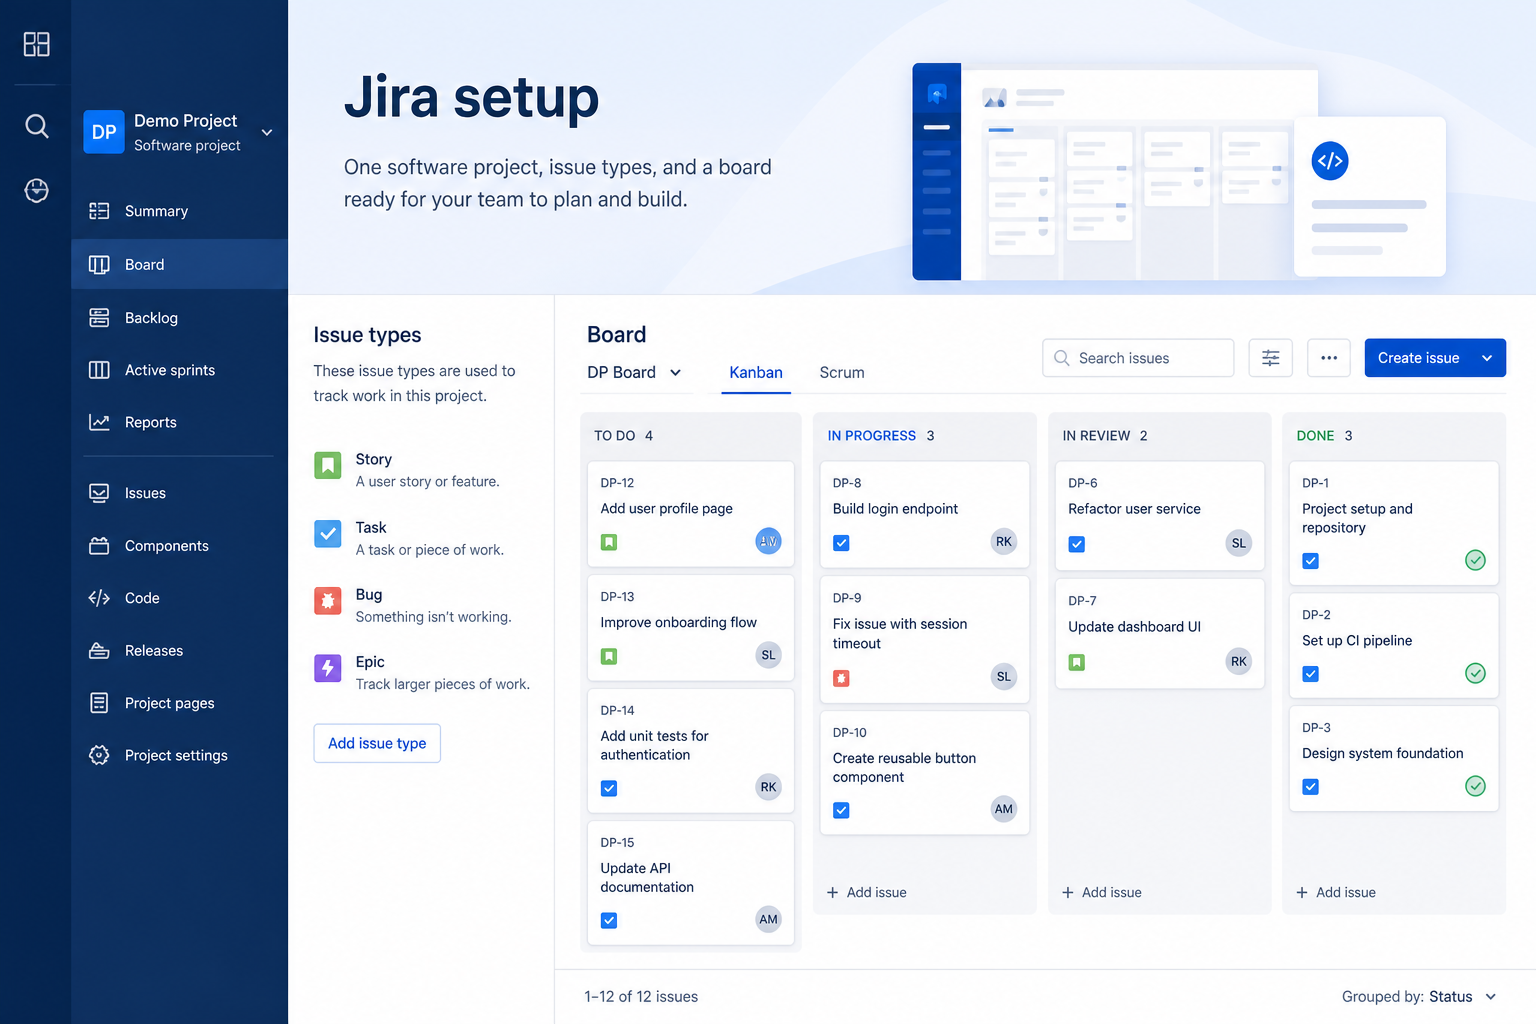Add issue in In Progress column

867,892
